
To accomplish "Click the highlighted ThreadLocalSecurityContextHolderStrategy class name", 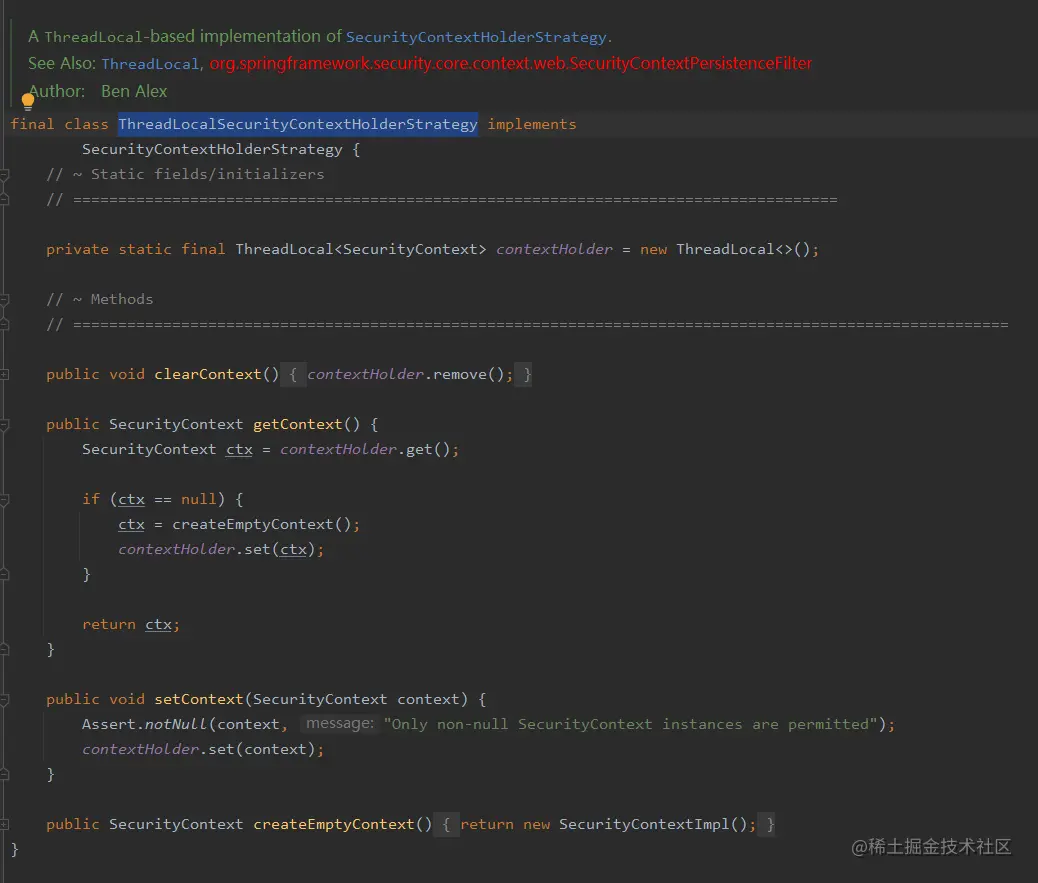I will [298, 124].
